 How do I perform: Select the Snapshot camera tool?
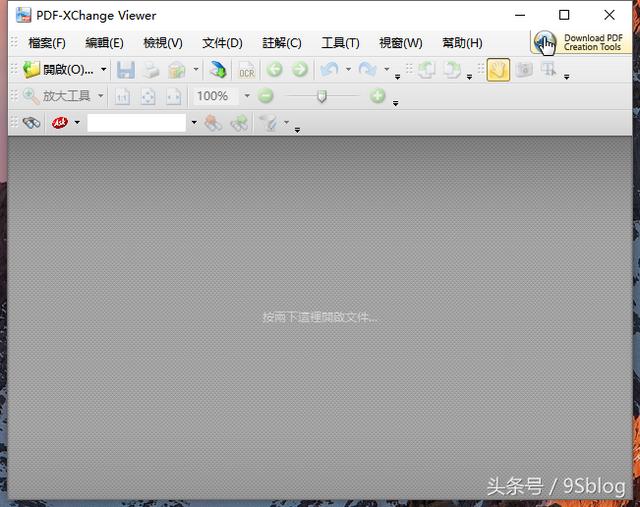pyautogui.click(x=524, y=70)
